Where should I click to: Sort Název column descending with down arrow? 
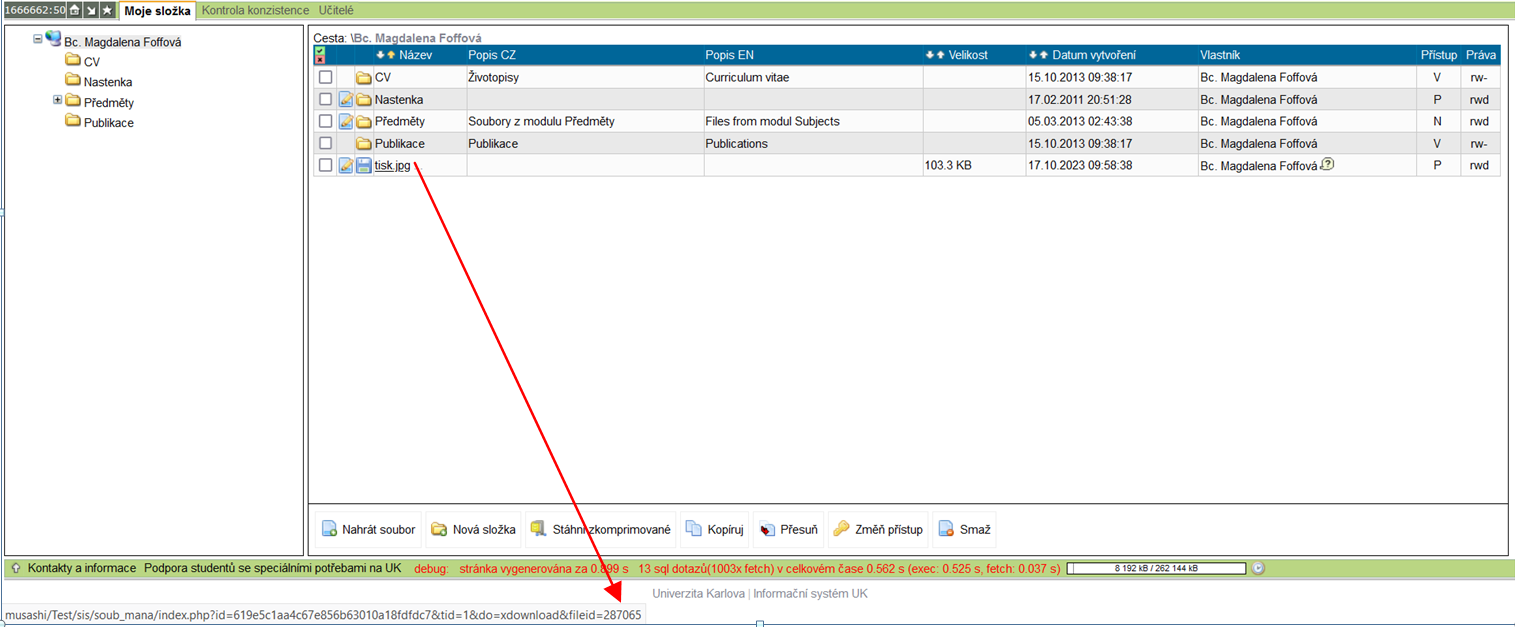(x=380, y=55)
